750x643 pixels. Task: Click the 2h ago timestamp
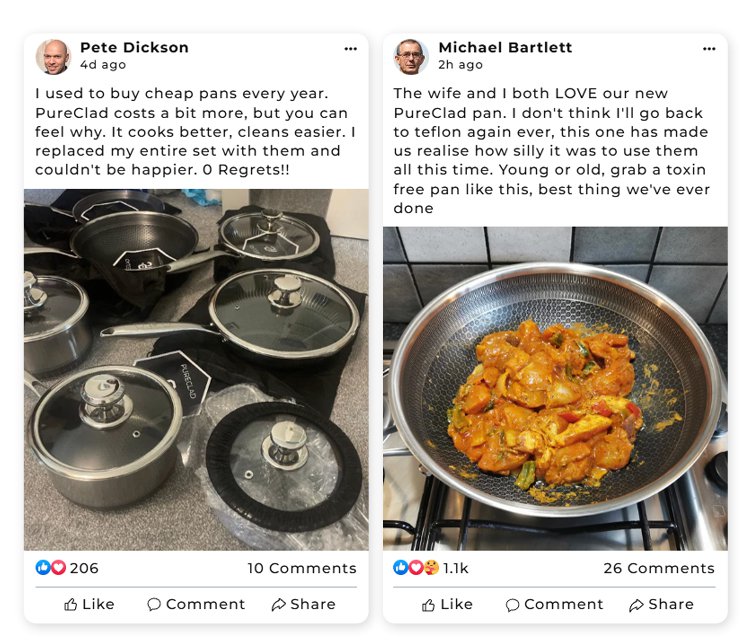[x=461, y=65]
